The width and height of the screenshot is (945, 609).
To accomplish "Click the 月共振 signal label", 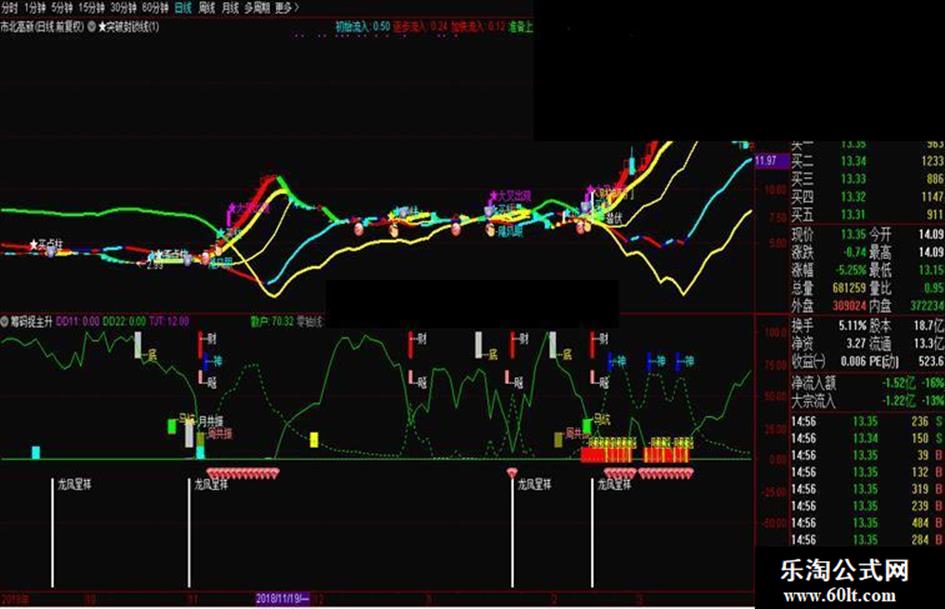I will [x=211, y=420].
